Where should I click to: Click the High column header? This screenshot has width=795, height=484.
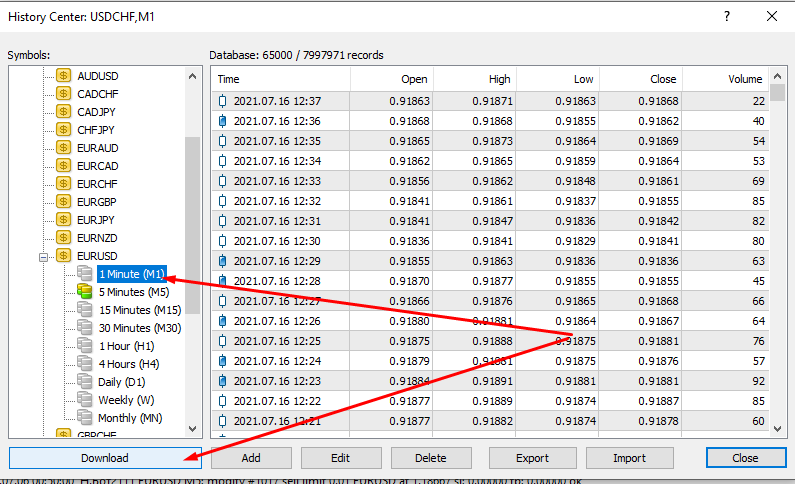point(475,79)
